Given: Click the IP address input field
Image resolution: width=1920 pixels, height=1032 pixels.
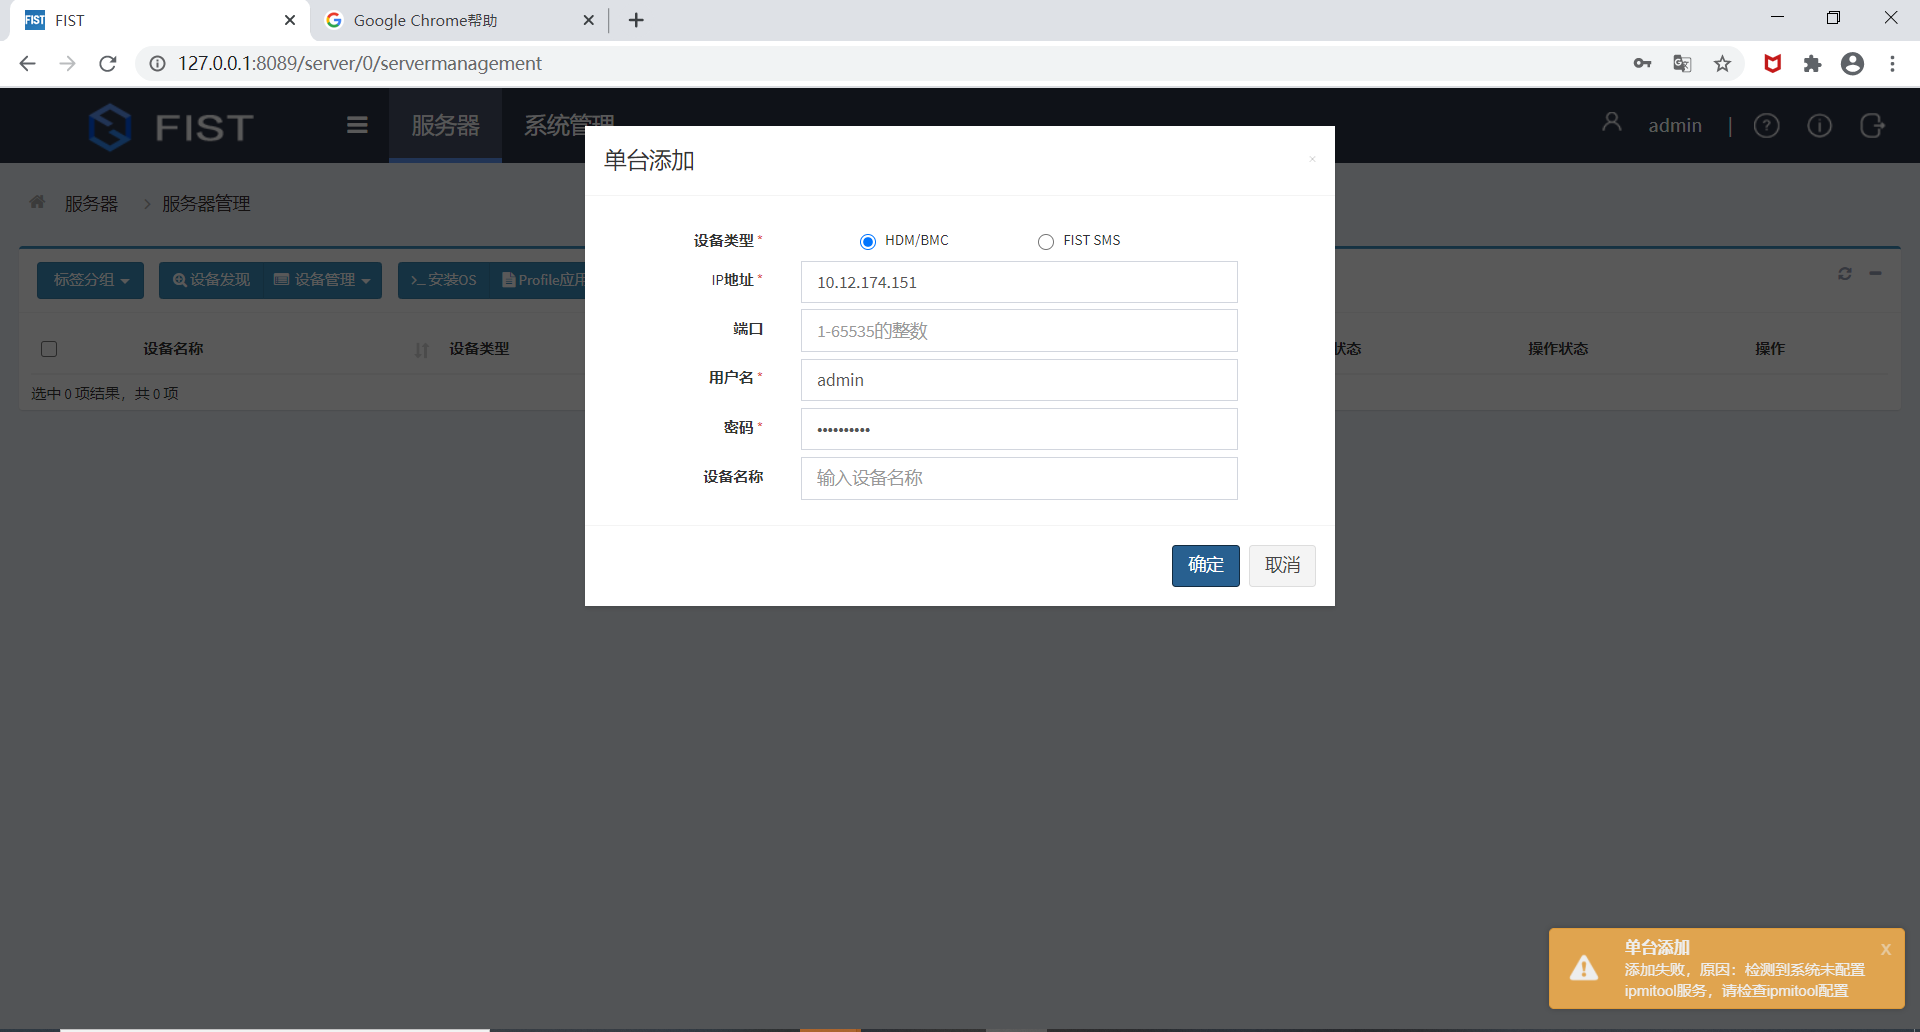Looking at the screenshot, I should (x=1019, y=282).
